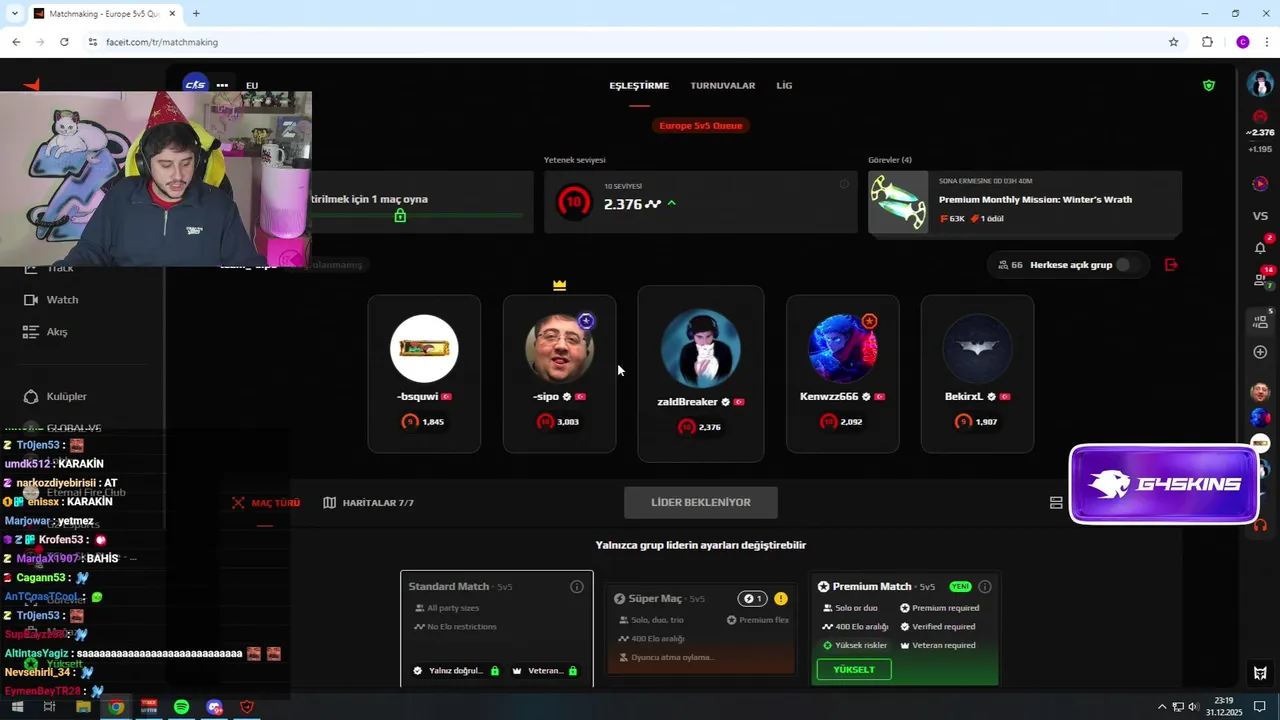
Task: Click the G4SKINS banner
Action: click(x=1164, y=485)
